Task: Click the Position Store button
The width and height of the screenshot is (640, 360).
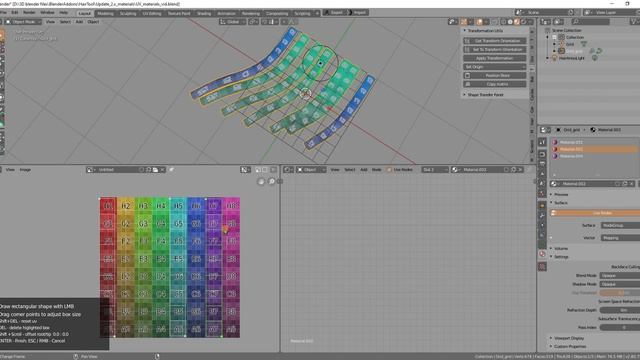Action: coord(495,76)
